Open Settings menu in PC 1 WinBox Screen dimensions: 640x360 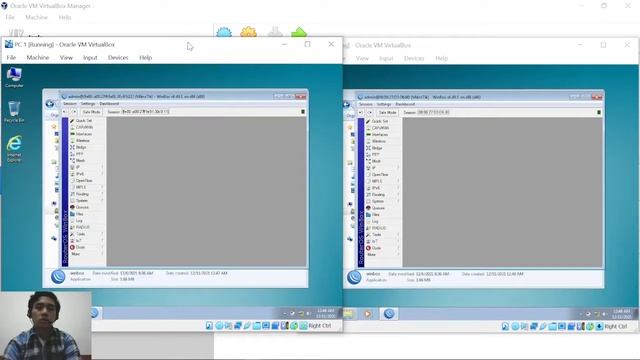88,104
